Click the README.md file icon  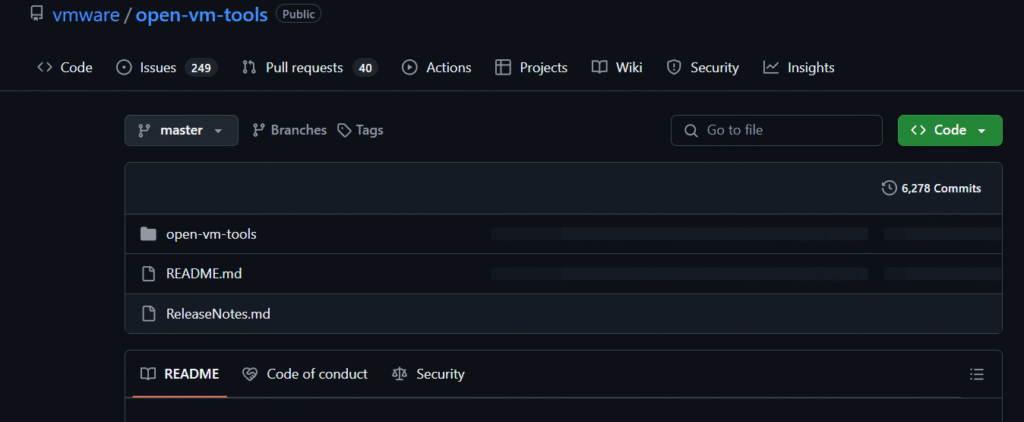[149, 274]
